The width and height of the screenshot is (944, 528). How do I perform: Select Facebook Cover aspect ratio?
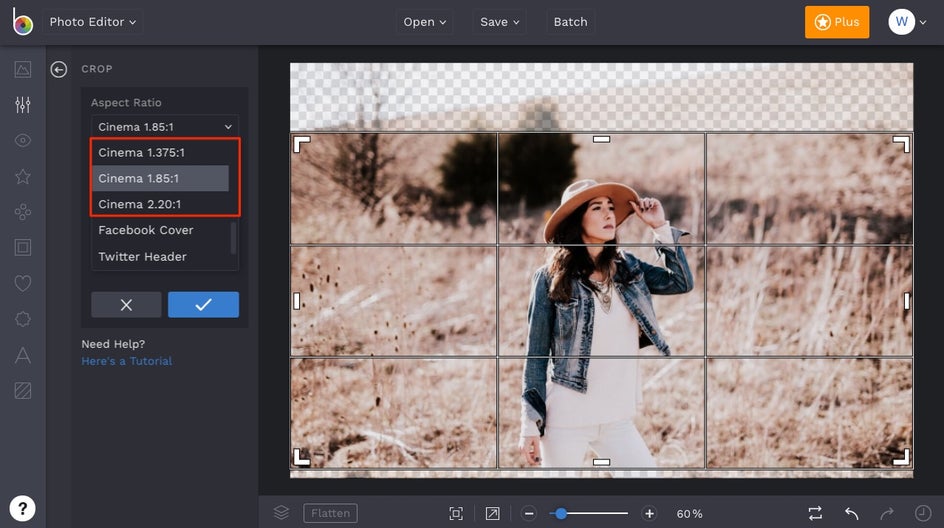click(x=146, y=230)
